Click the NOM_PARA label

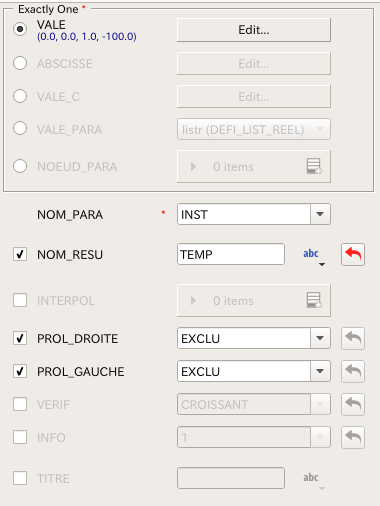70,215
